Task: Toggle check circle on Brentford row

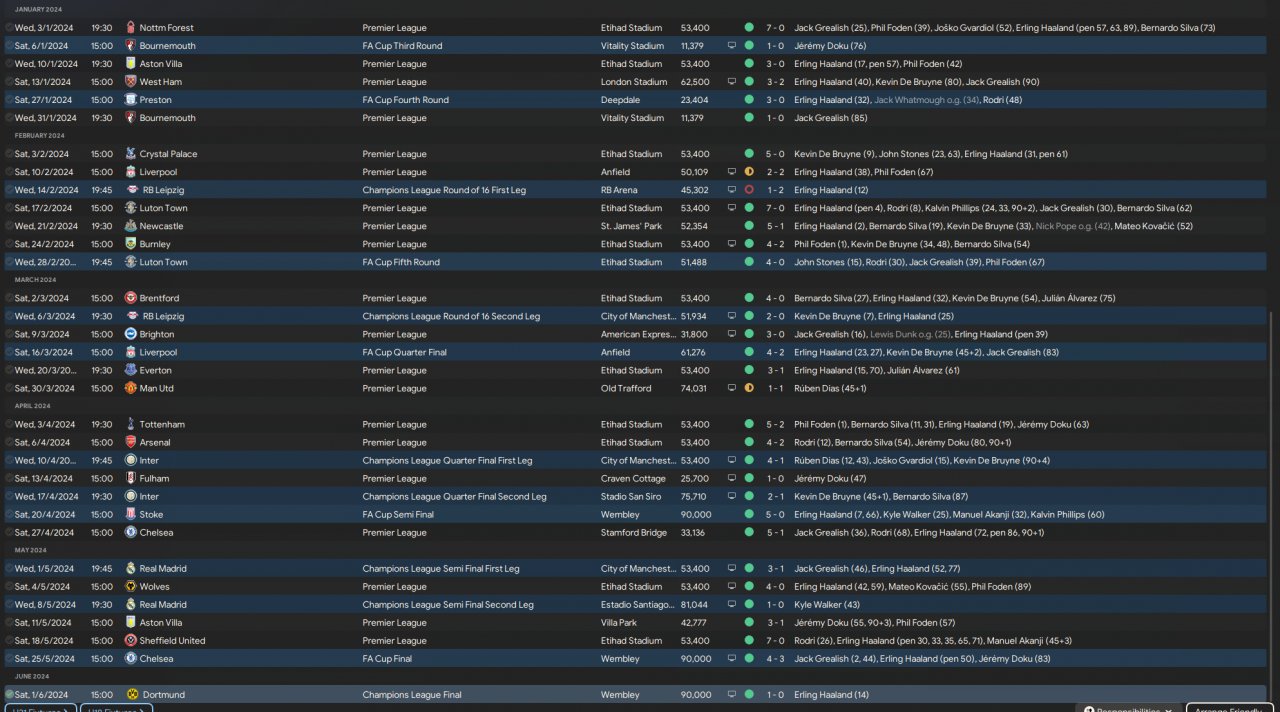Action: click(9, 298)
